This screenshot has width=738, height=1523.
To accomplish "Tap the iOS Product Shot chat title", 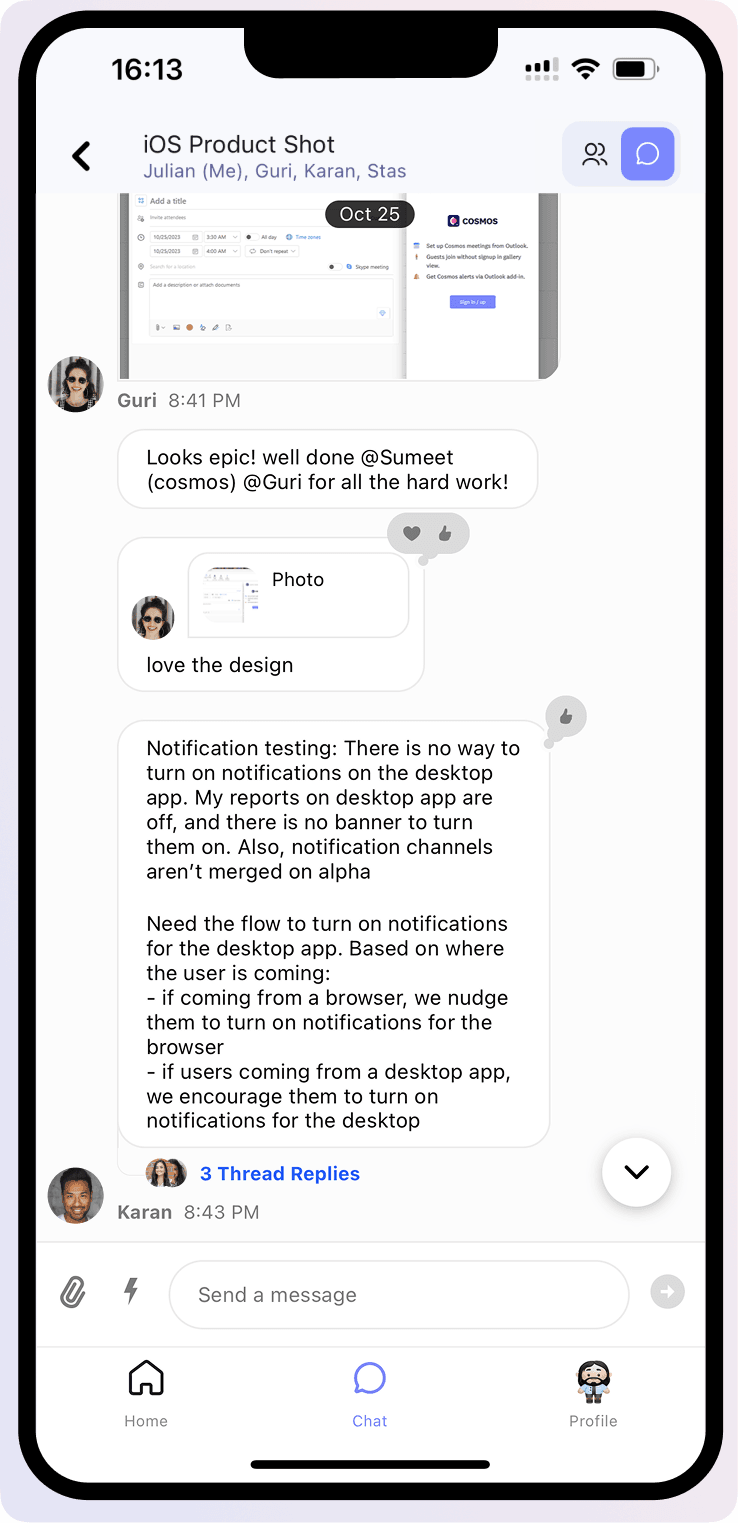I will 239,144.
